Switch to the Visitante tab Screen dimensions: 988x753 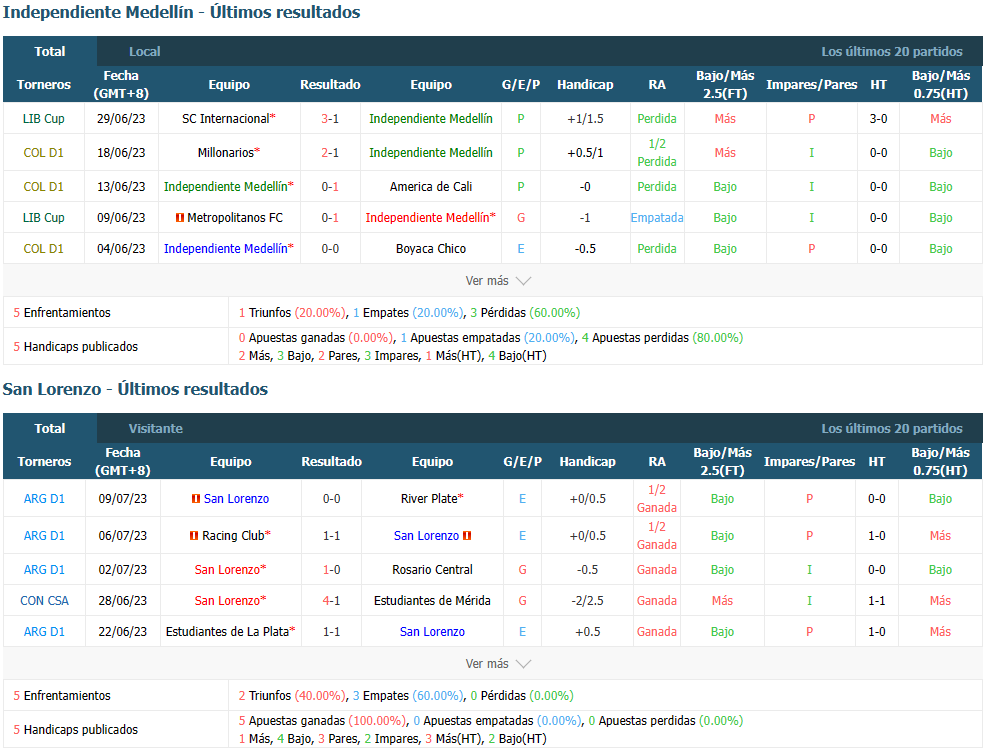click(156, 428)
